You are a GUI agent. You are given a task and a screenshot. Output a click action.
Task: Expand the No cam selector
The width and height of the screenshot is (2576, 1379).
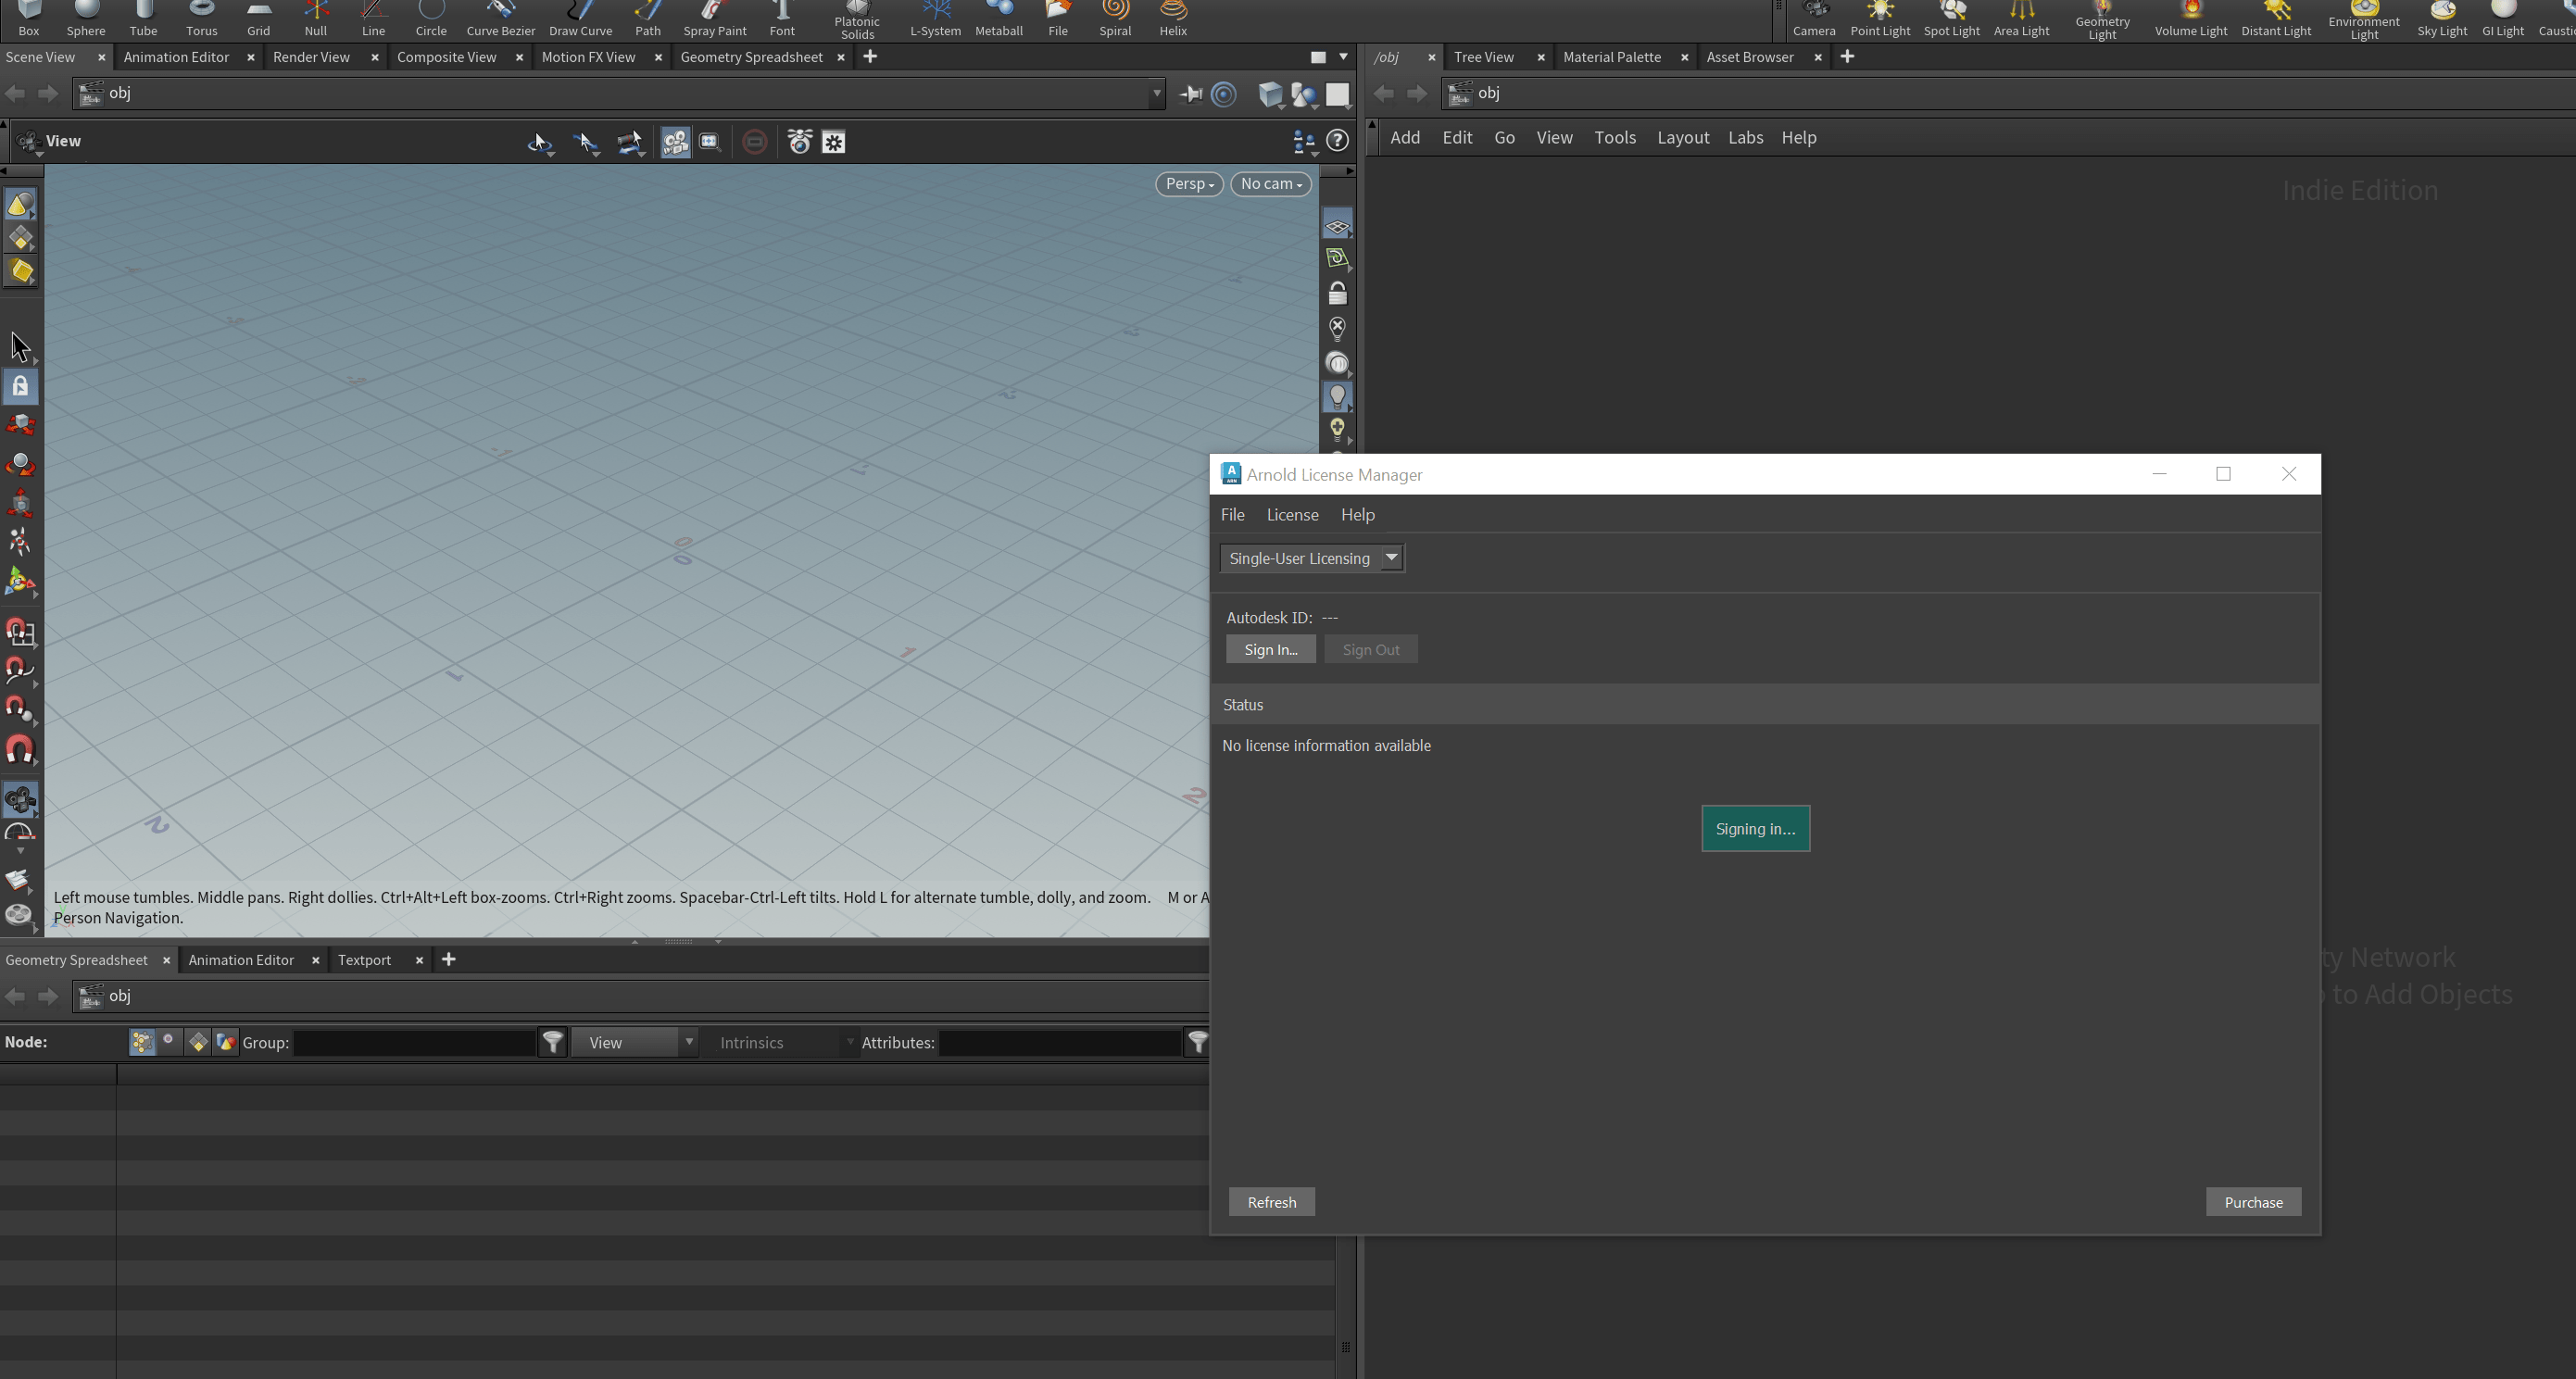pyautogui.click(x=1270, y=184)
